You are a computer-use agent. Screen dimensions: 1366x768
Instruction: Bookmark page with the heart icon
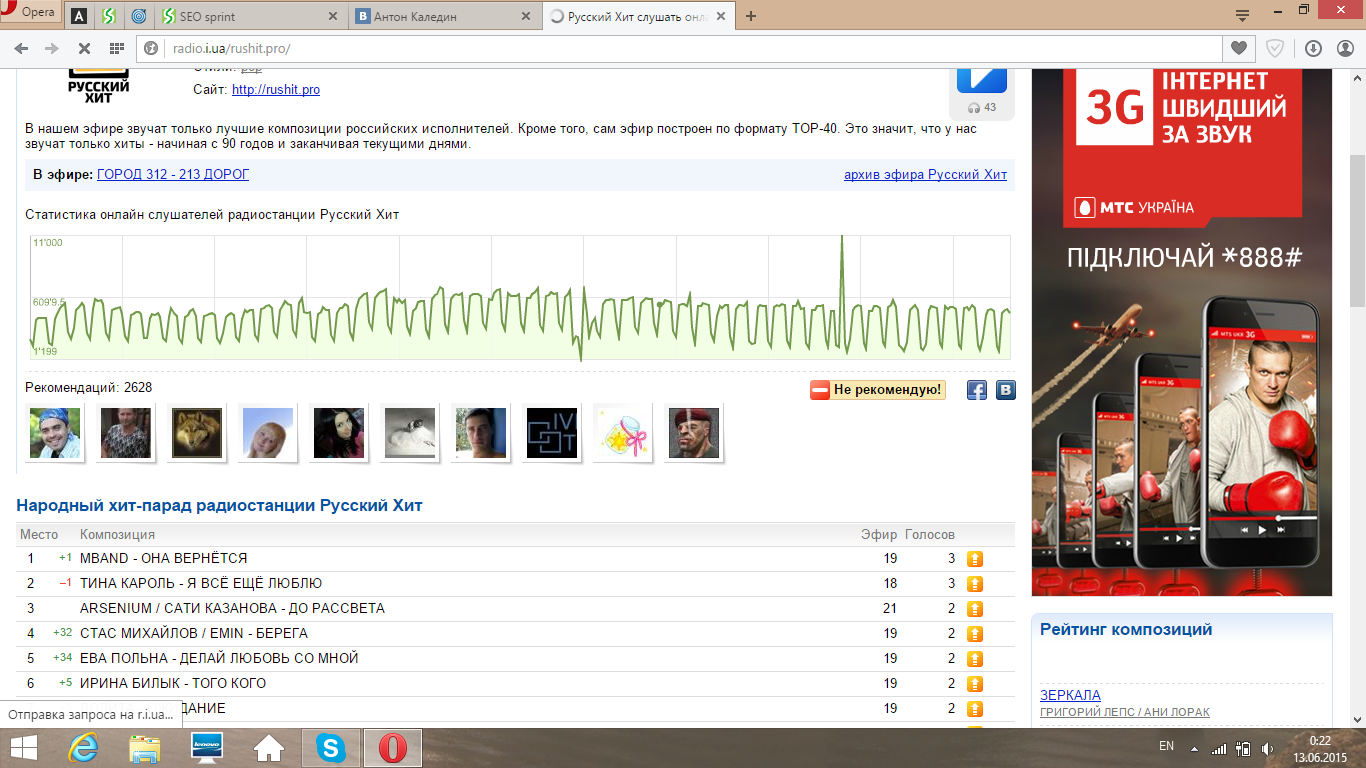pos(1238,48)
